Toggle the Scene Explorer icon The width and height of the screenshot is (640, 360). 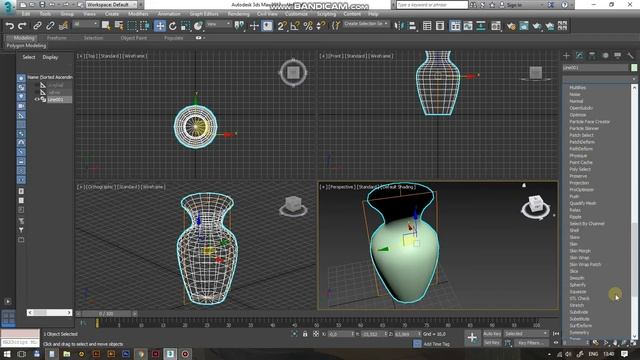pyautogui.click(x=427, y=26)
